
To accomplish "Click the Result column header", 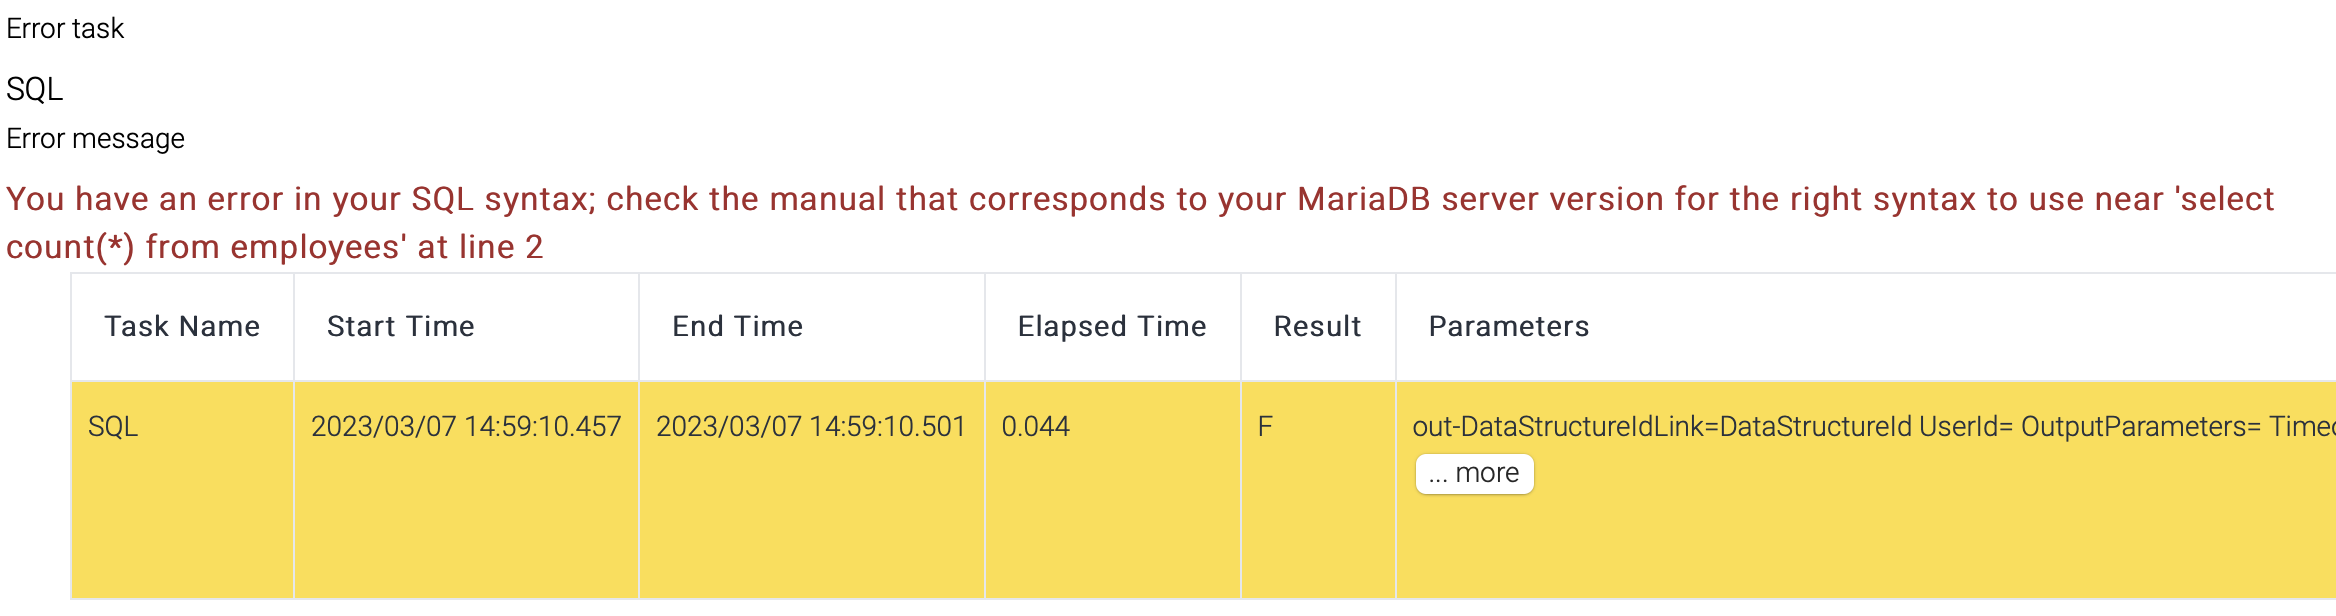I will point(1317,327).
